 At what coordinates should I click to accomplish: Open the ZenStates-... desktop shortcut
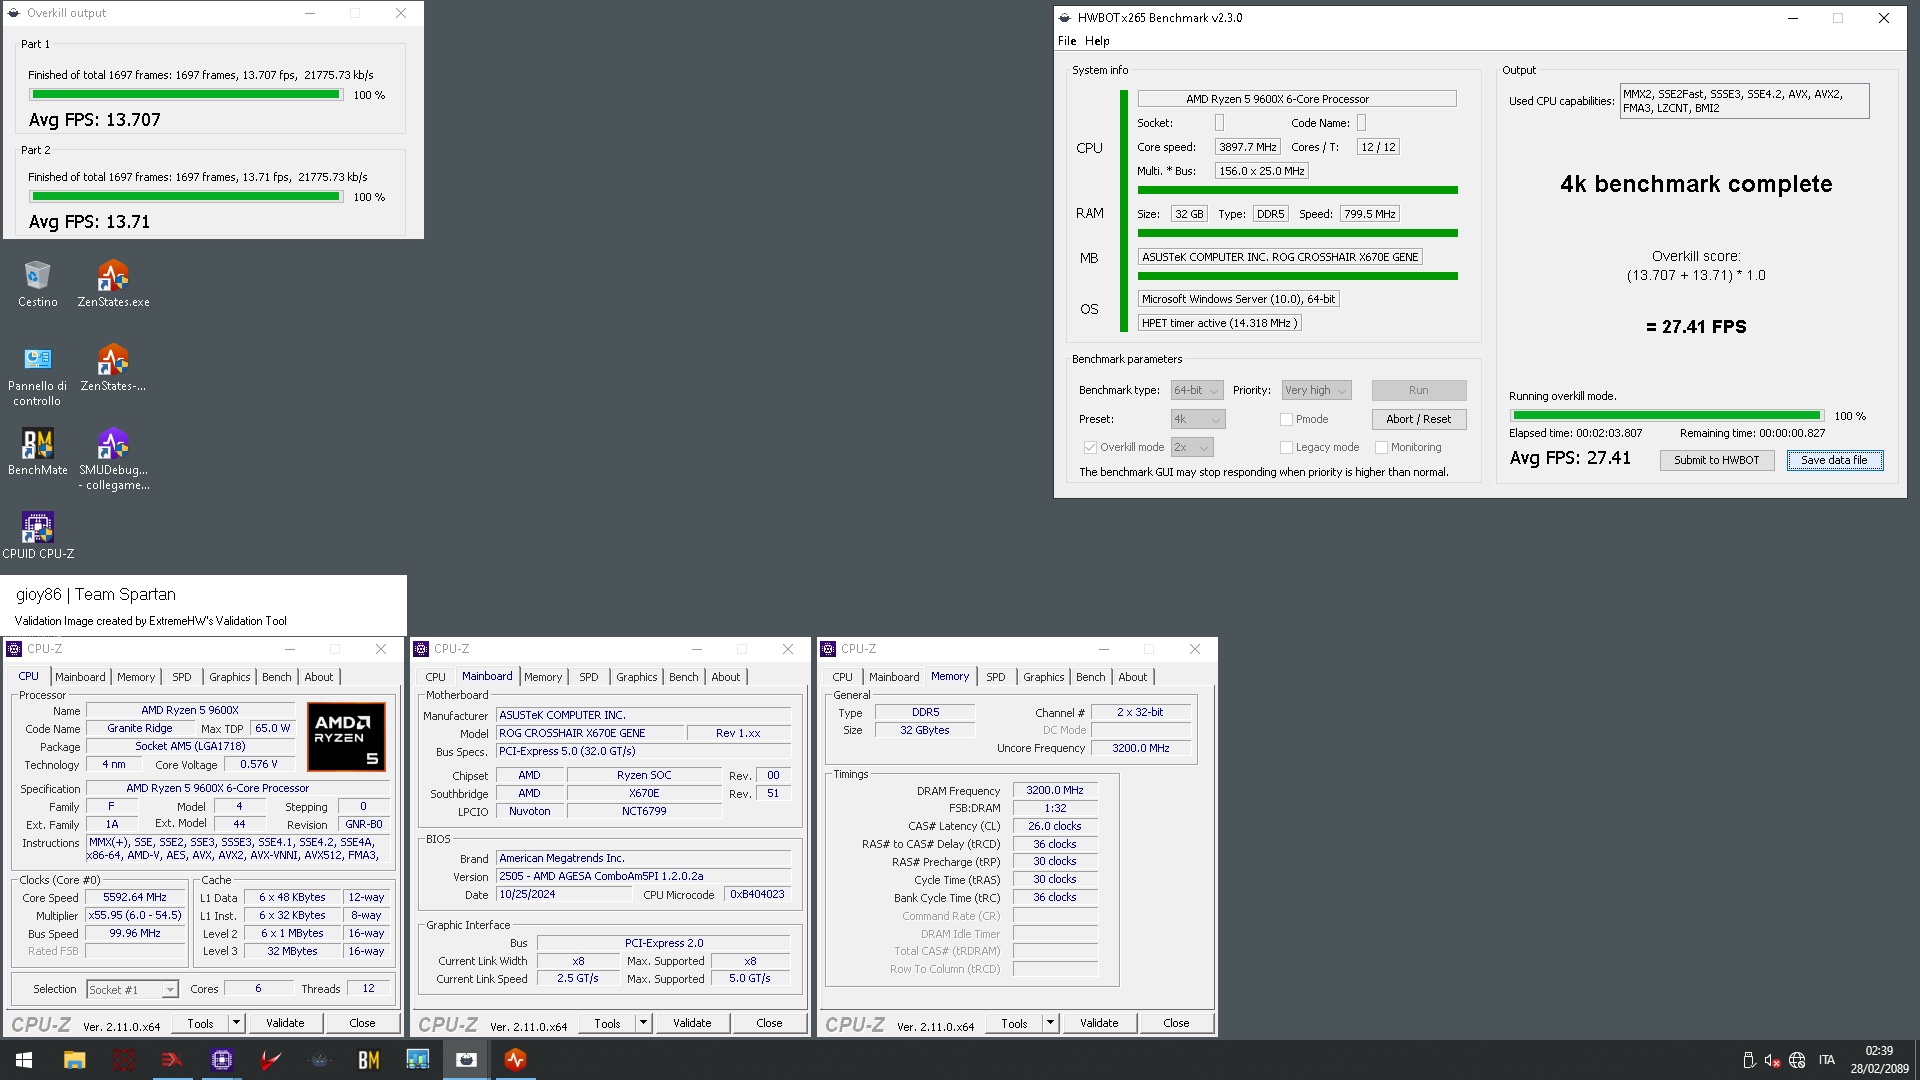(113, 368)
